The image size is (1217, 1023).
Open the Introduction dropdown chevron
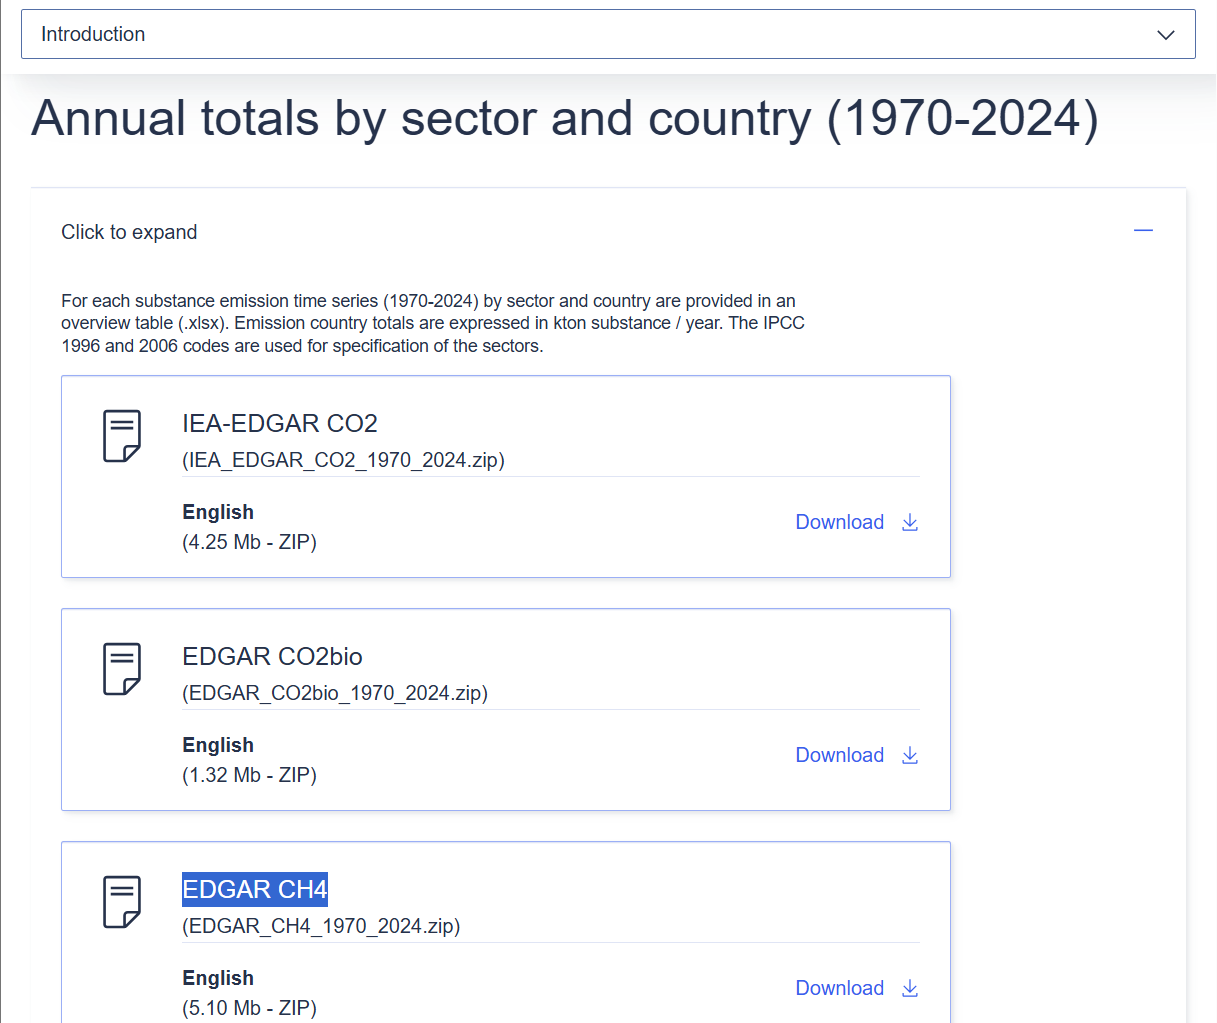tap(1165, 35)
